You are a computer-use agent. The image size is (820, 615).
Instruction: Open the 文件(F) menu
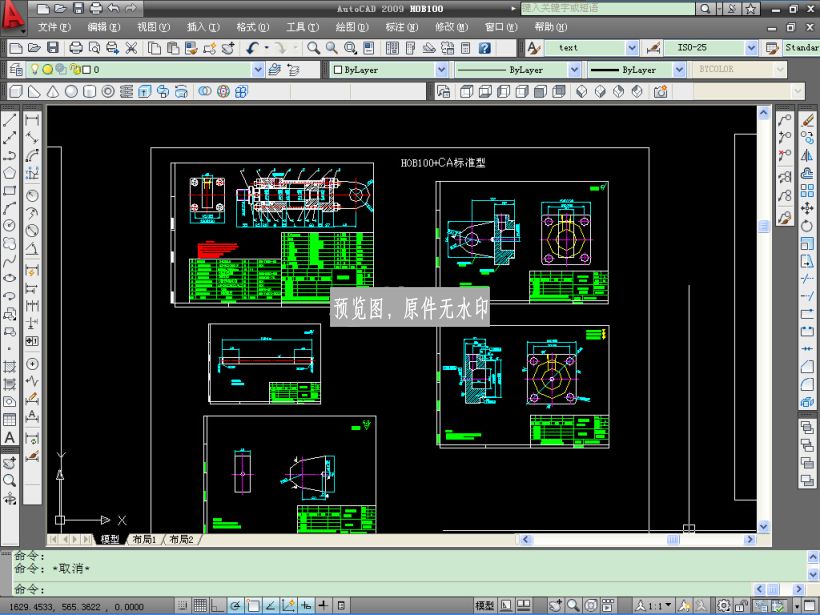click(x=54, y=27)
